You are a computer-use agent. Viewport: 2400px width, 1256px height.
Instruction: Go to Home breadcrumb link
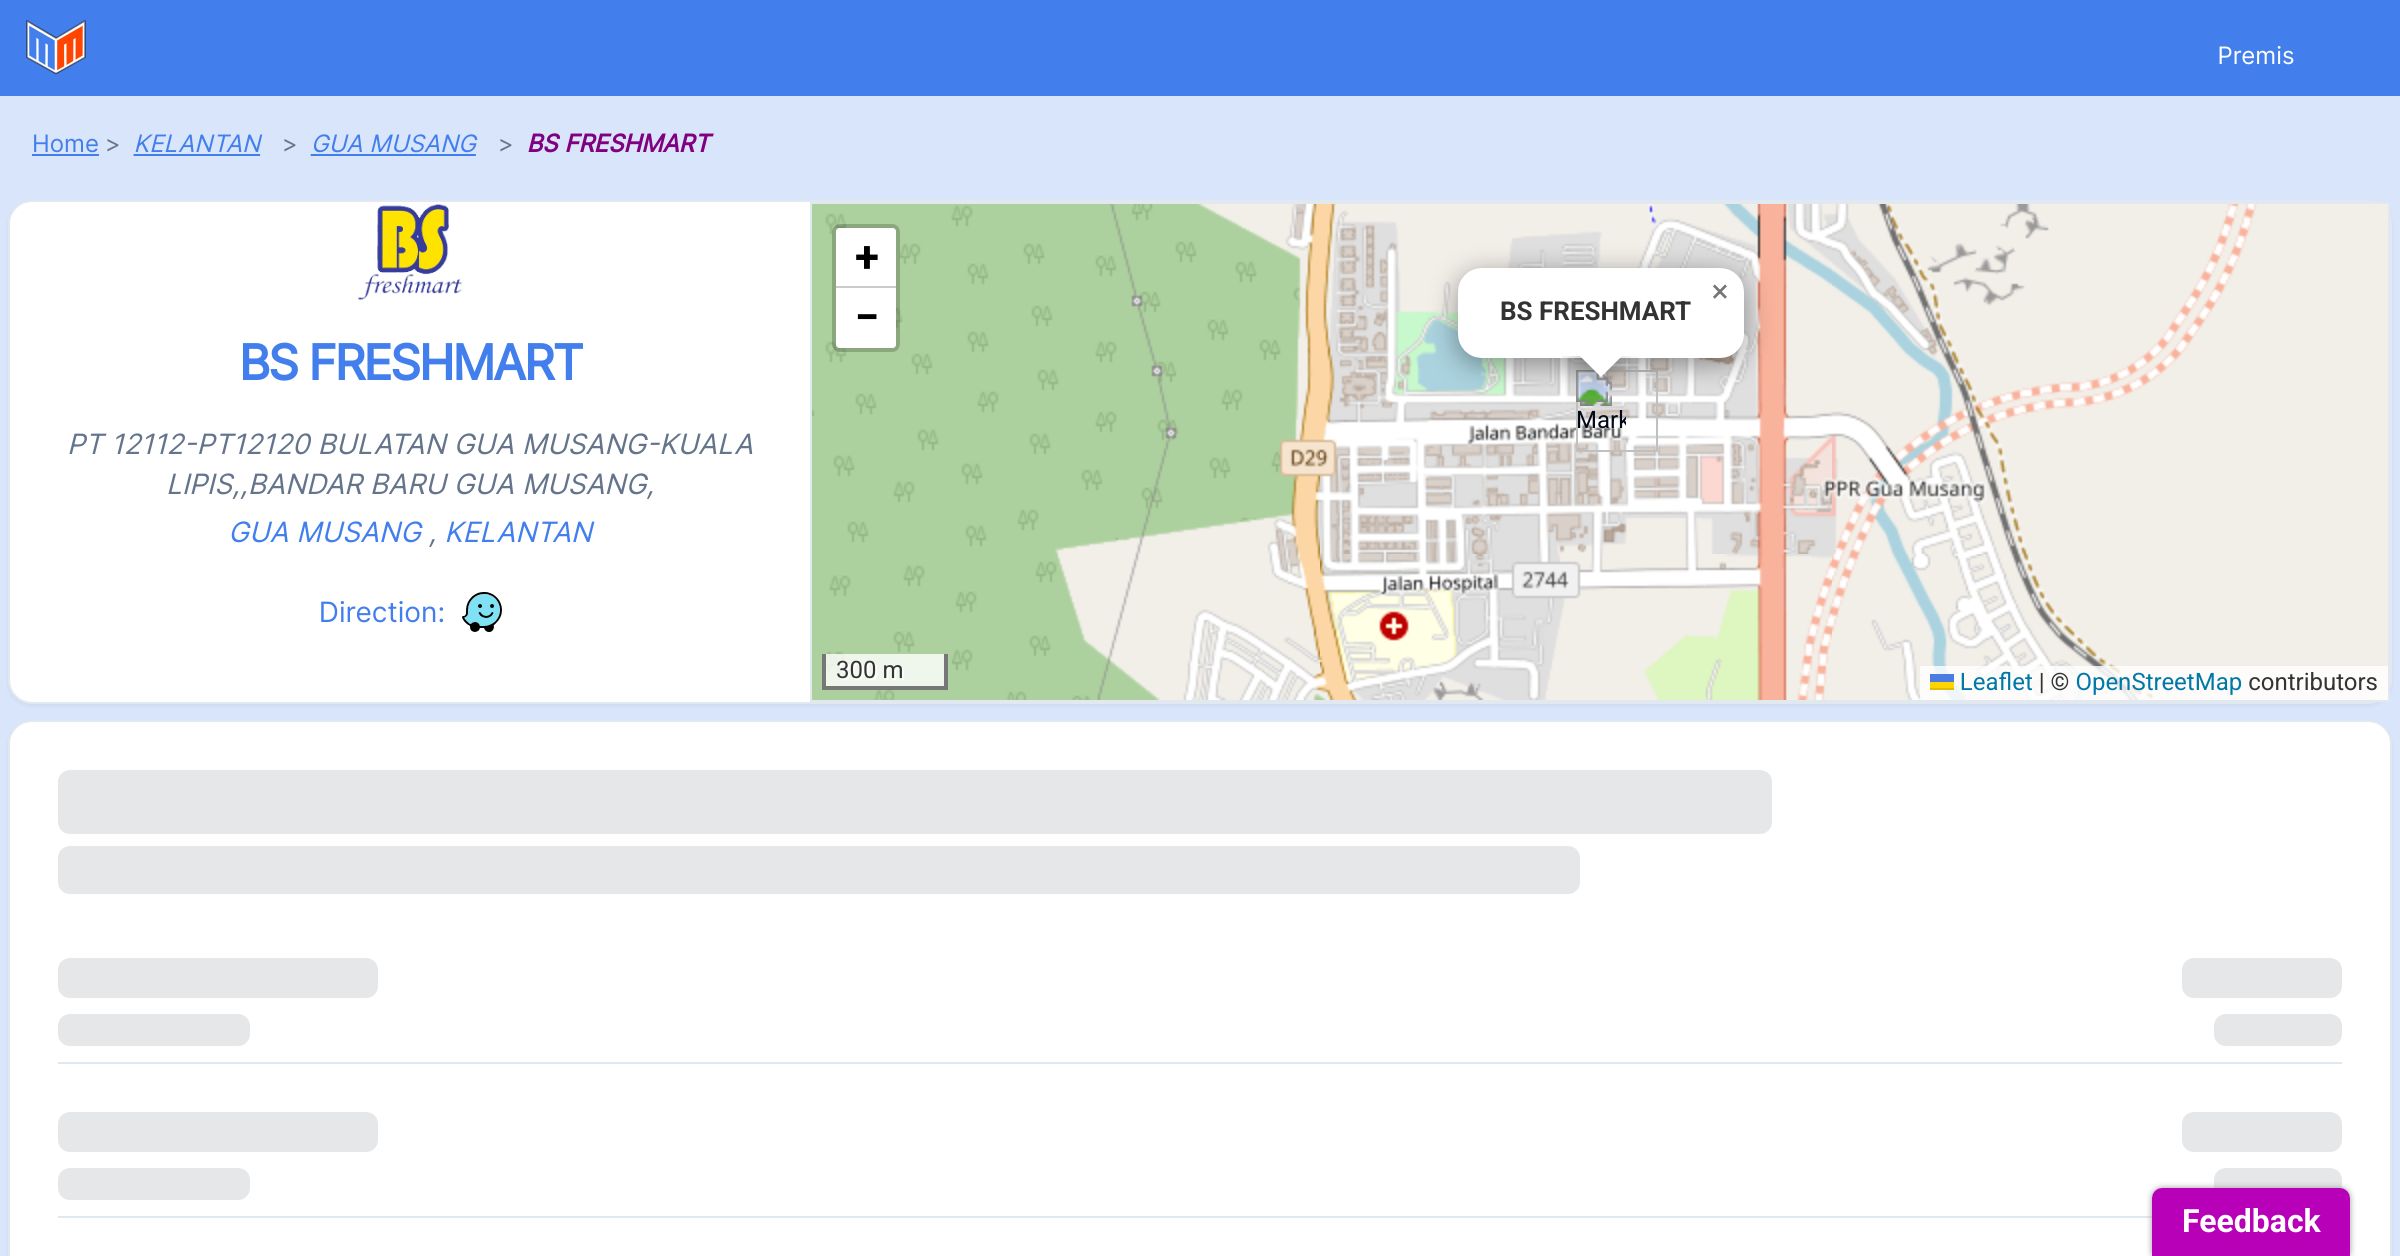coord(65,144)
